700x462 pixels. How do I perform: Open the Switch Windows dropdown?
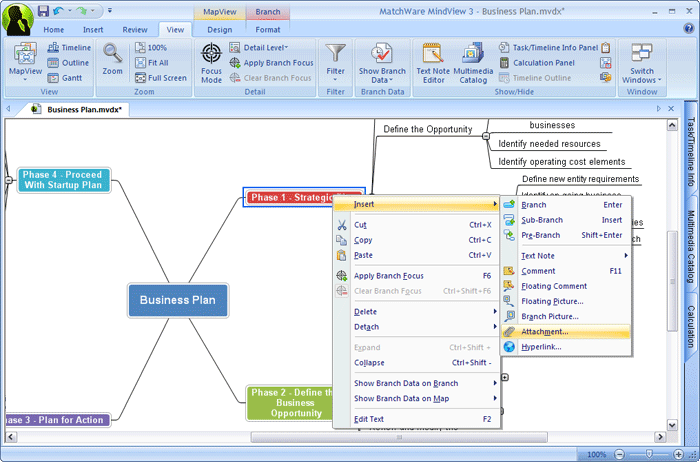[x=642, y=63]
